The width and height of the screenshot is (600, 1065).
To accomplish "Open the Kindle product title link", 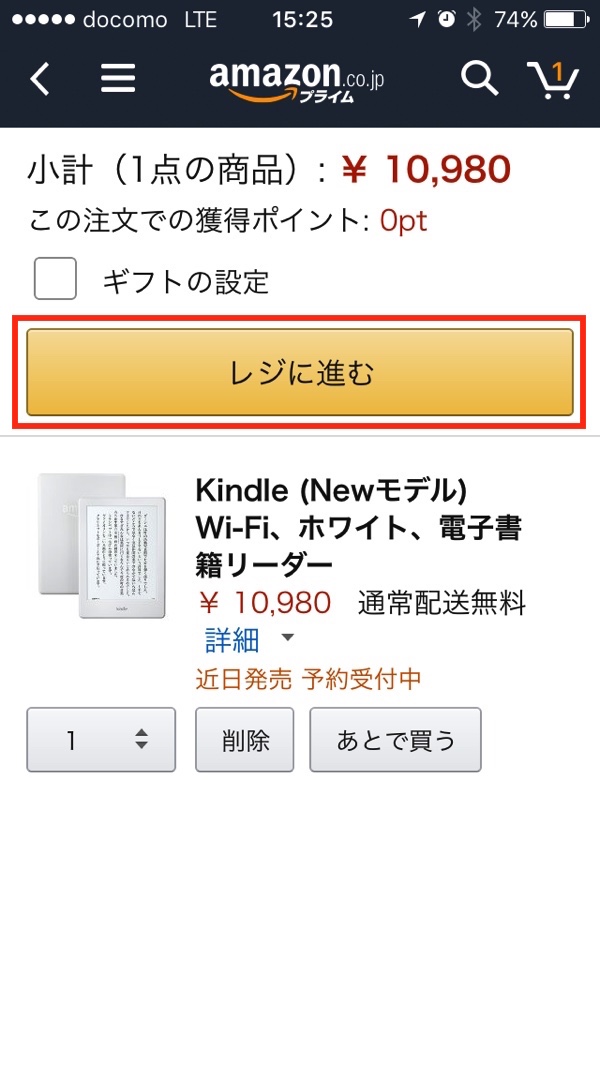I will tap(358, 527).
